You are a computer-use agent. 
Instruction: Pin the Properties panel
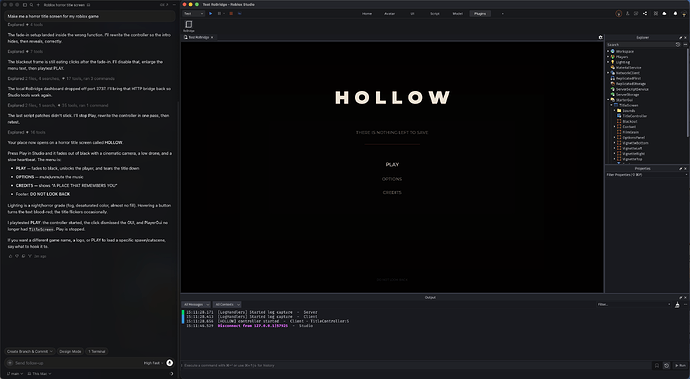click(x=680, y=169)
